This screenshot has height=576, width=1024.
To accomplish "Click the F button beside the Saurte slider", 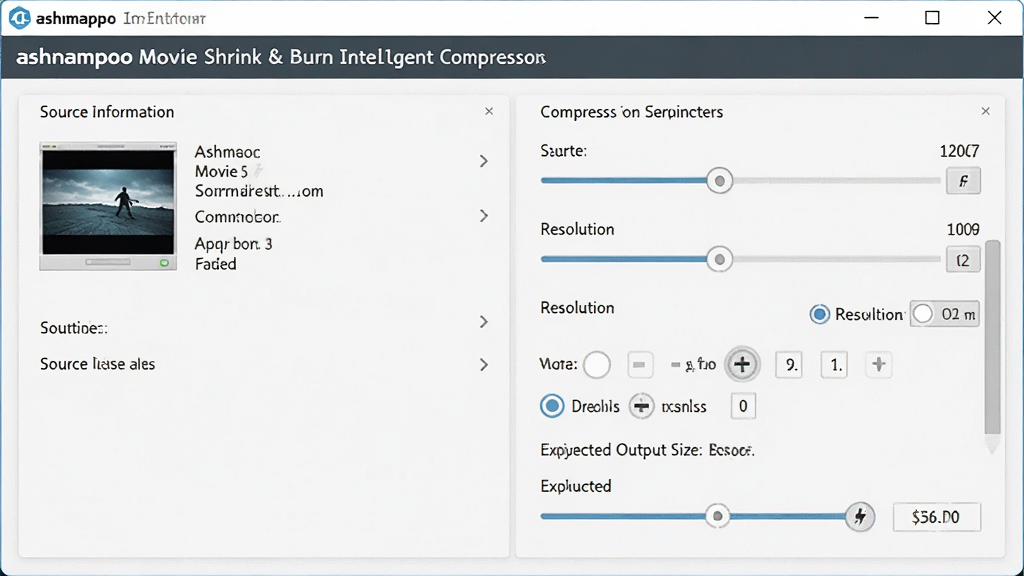I will [963, 181].
